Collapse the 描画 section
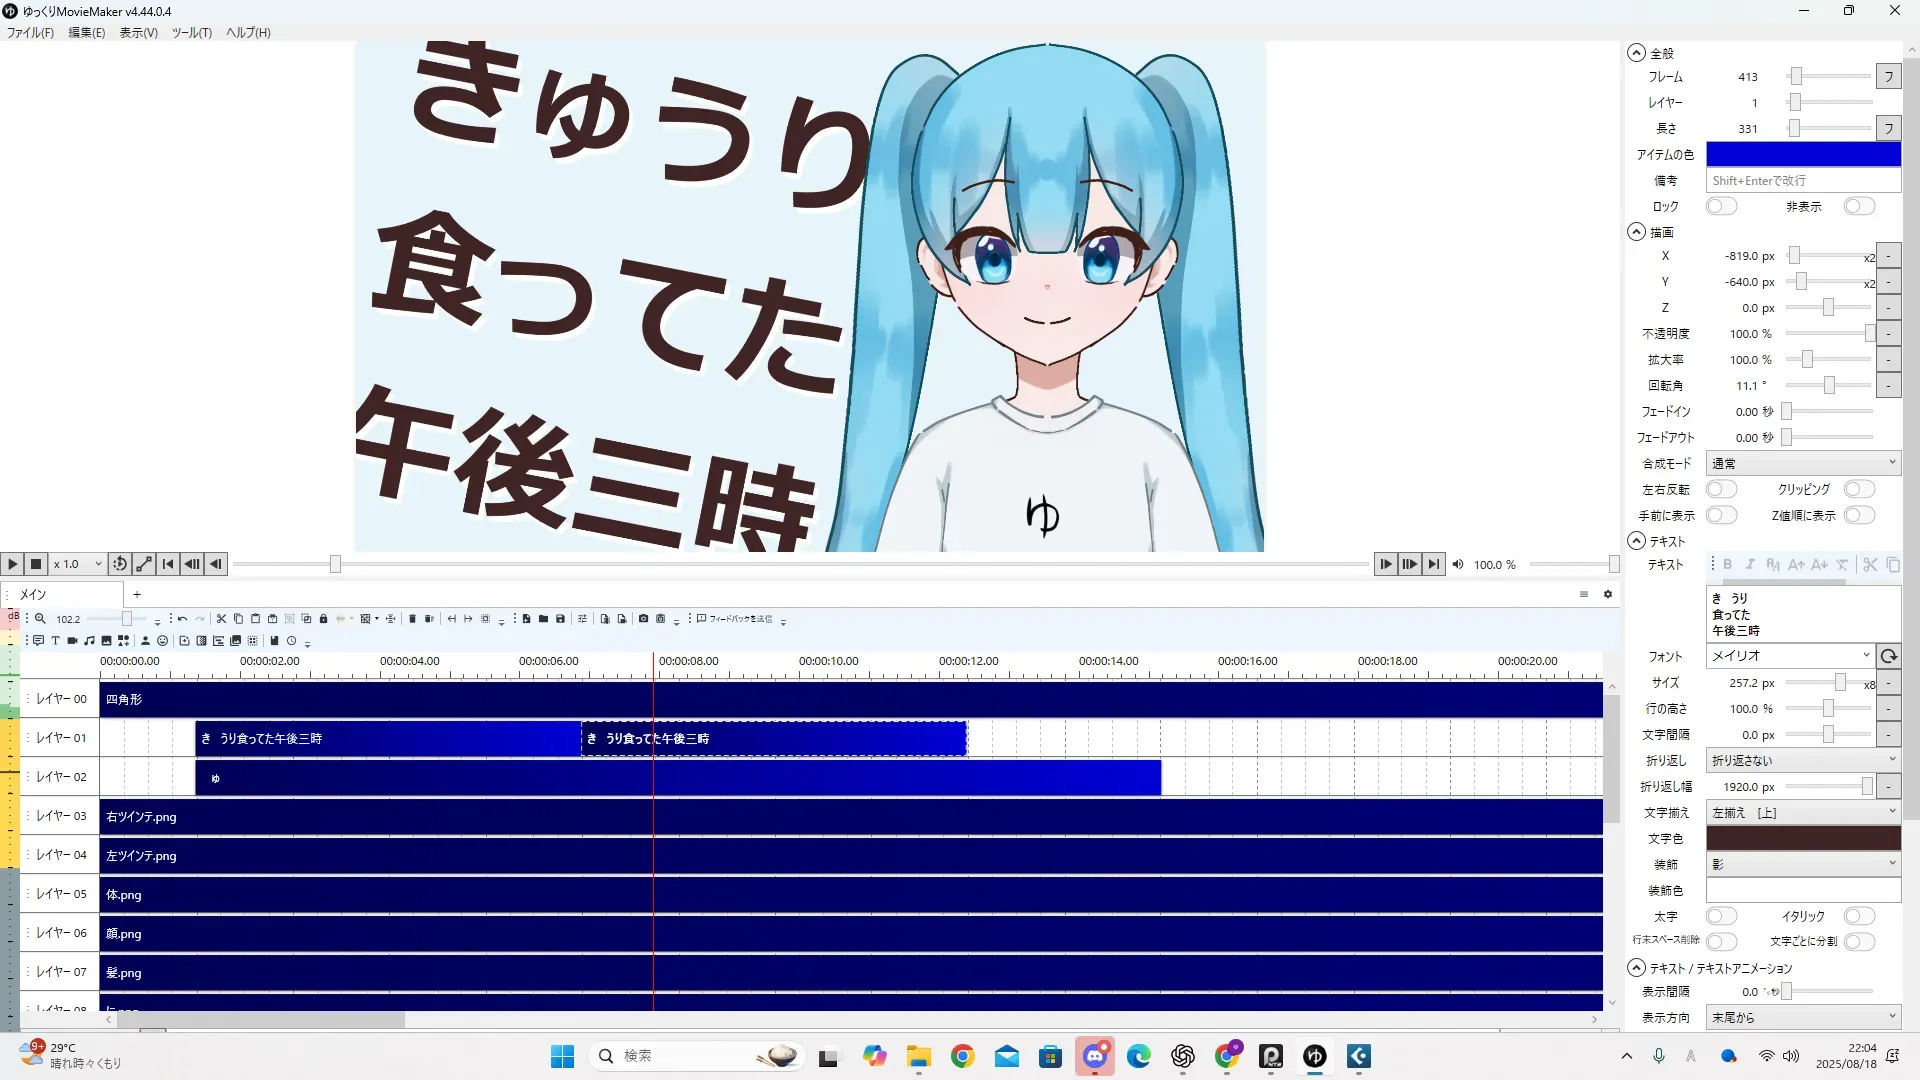Viewport: 1920px width, 1080px height. [1636, 232]
